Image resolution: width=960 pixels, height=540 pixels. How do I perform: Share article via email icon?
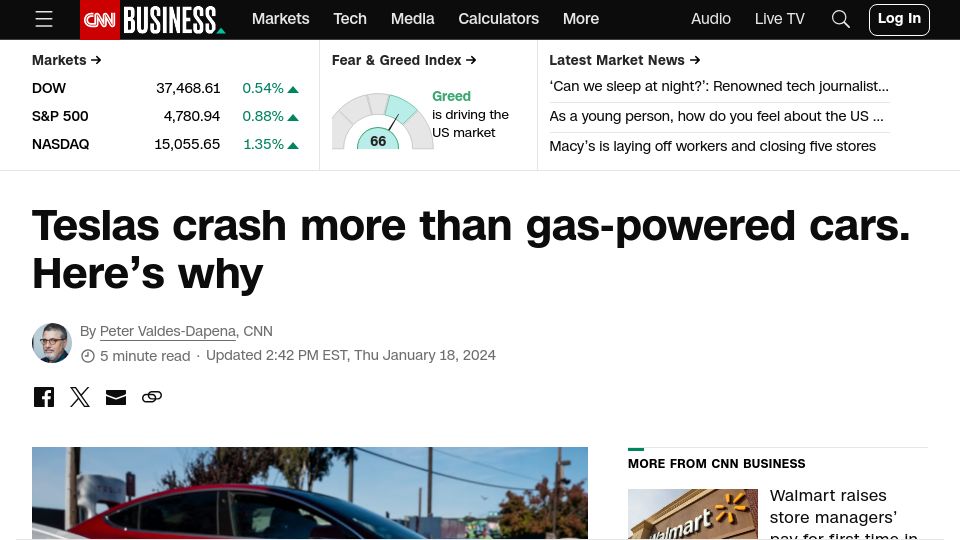click(x=116, y=397)
